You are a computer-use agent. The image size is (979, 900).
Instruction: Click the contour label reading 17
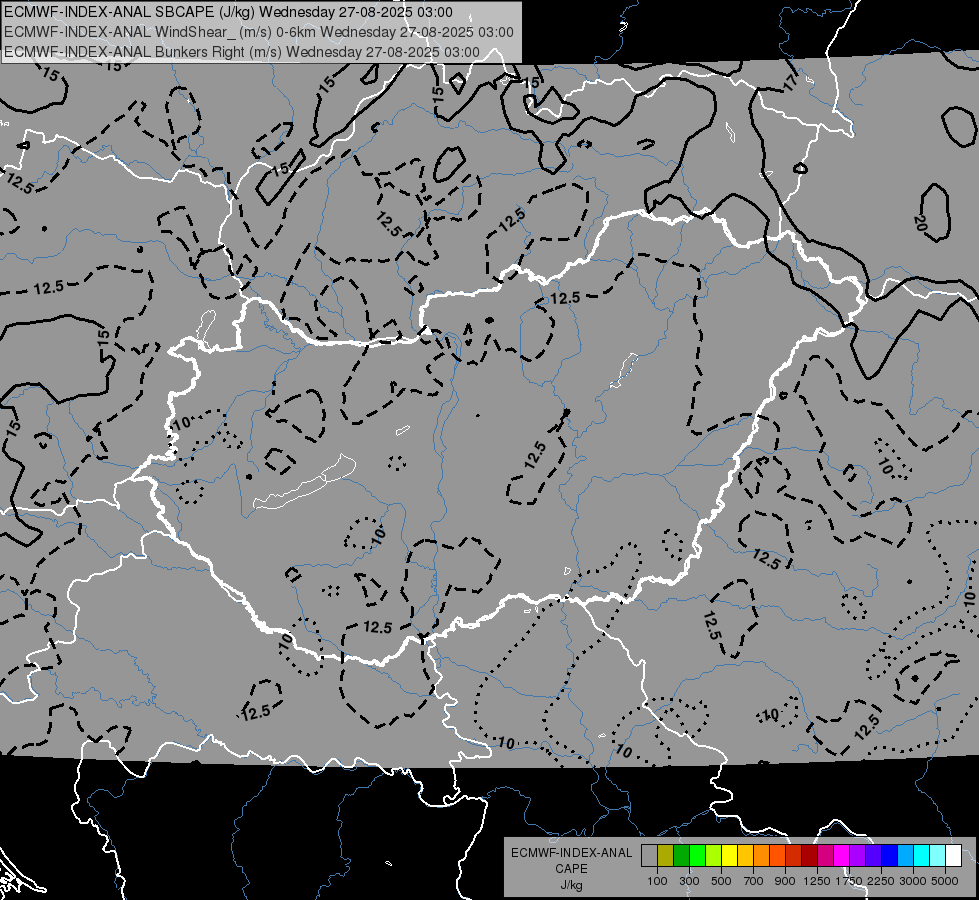[791, 82]
